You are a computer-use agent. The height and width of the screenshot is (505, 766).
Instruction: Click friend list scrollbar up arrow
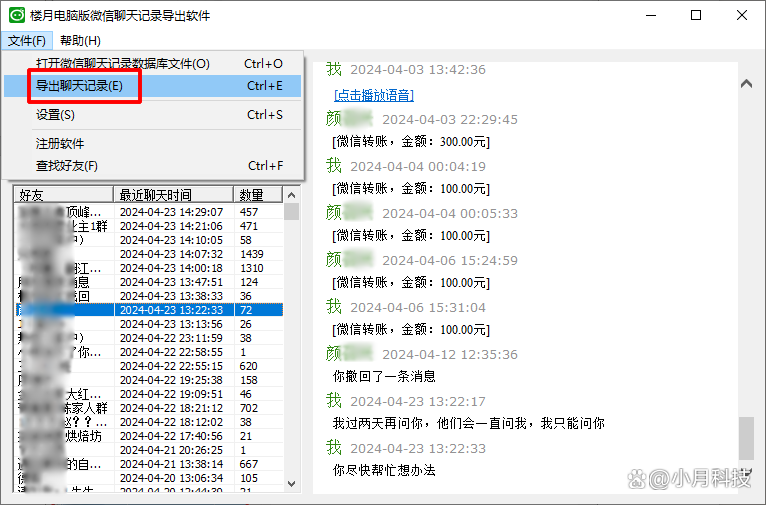point(292,195)
